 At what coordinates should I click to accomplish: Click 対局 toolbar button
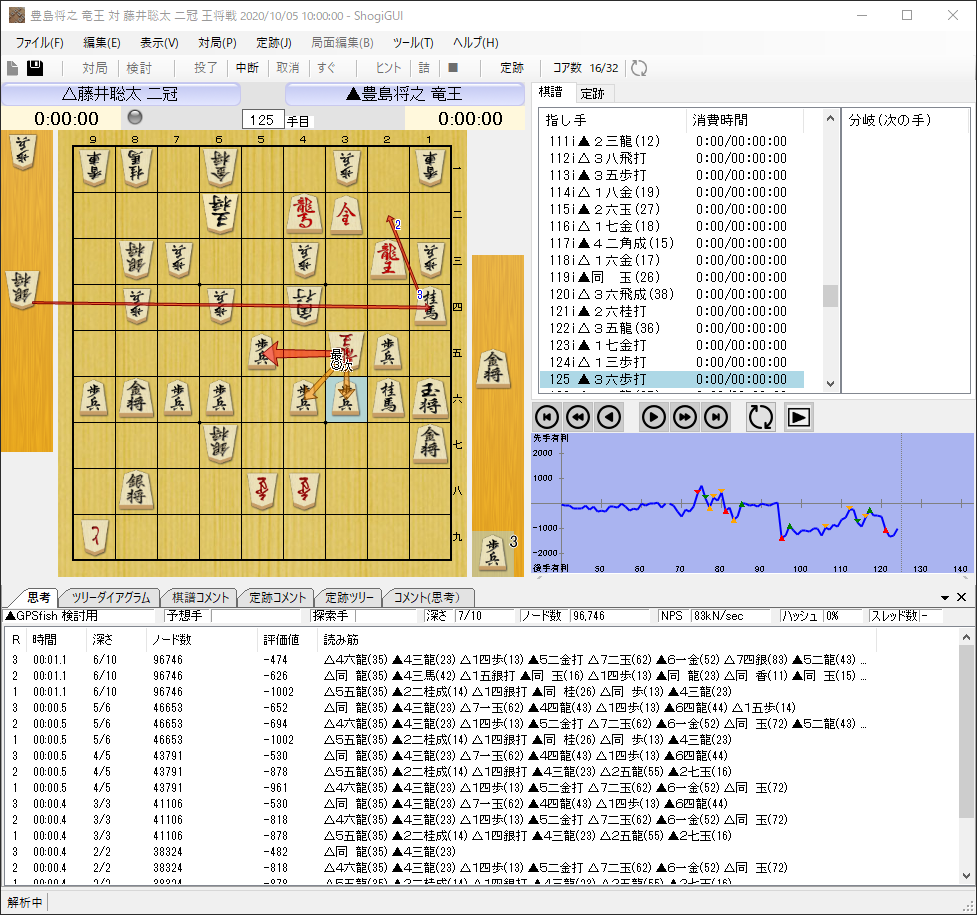click(x=95, y=68)
